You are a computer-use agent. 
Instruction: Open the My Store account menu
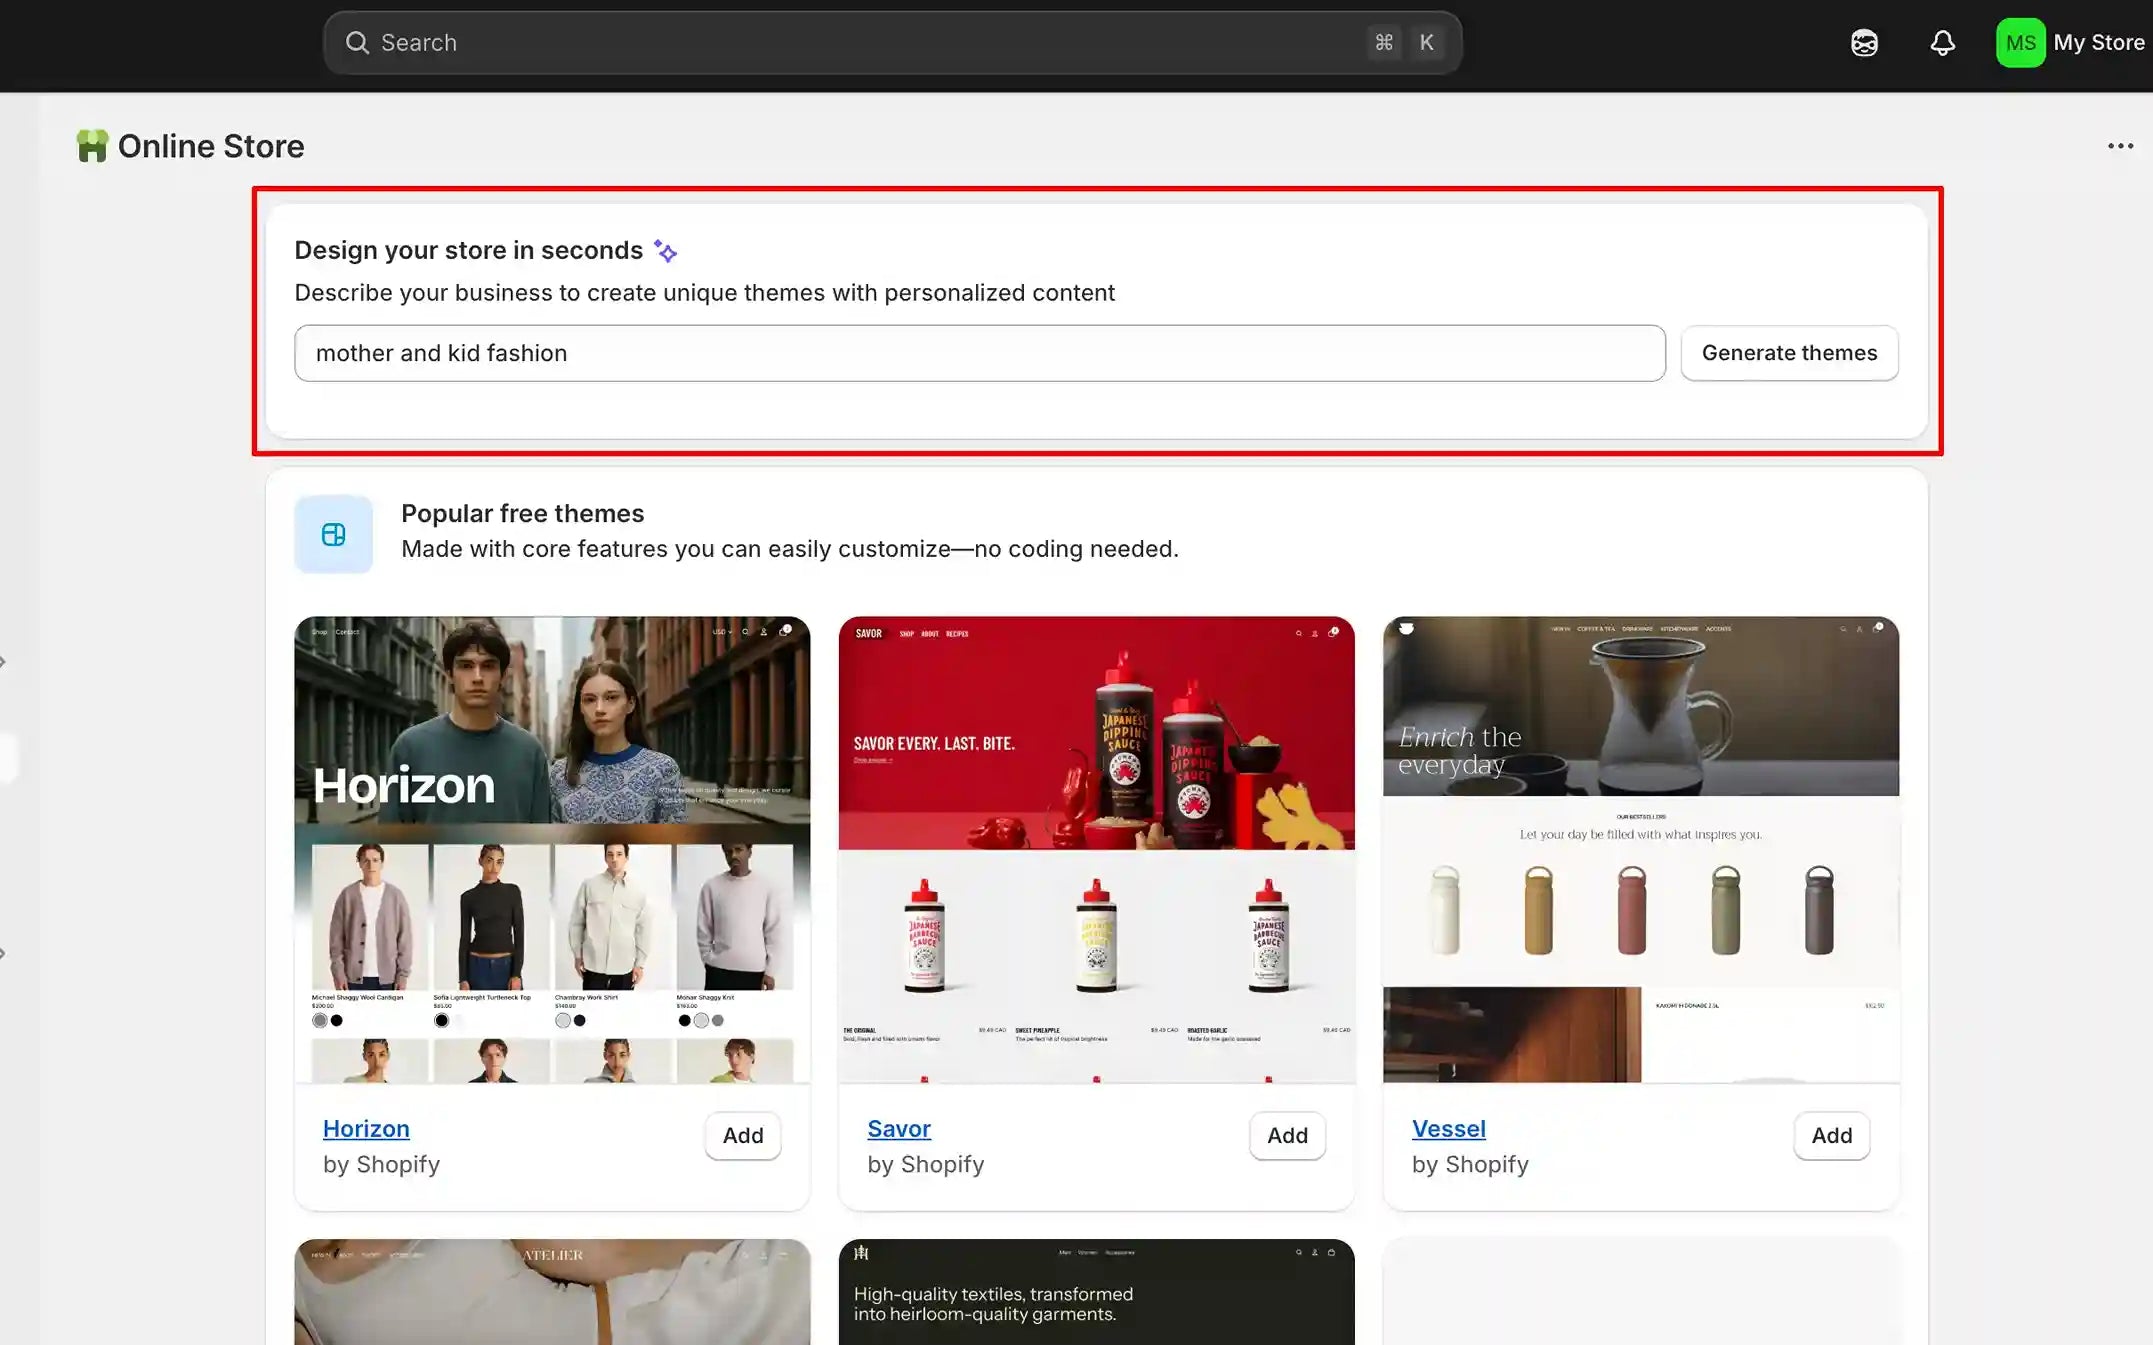[2071, 43]
